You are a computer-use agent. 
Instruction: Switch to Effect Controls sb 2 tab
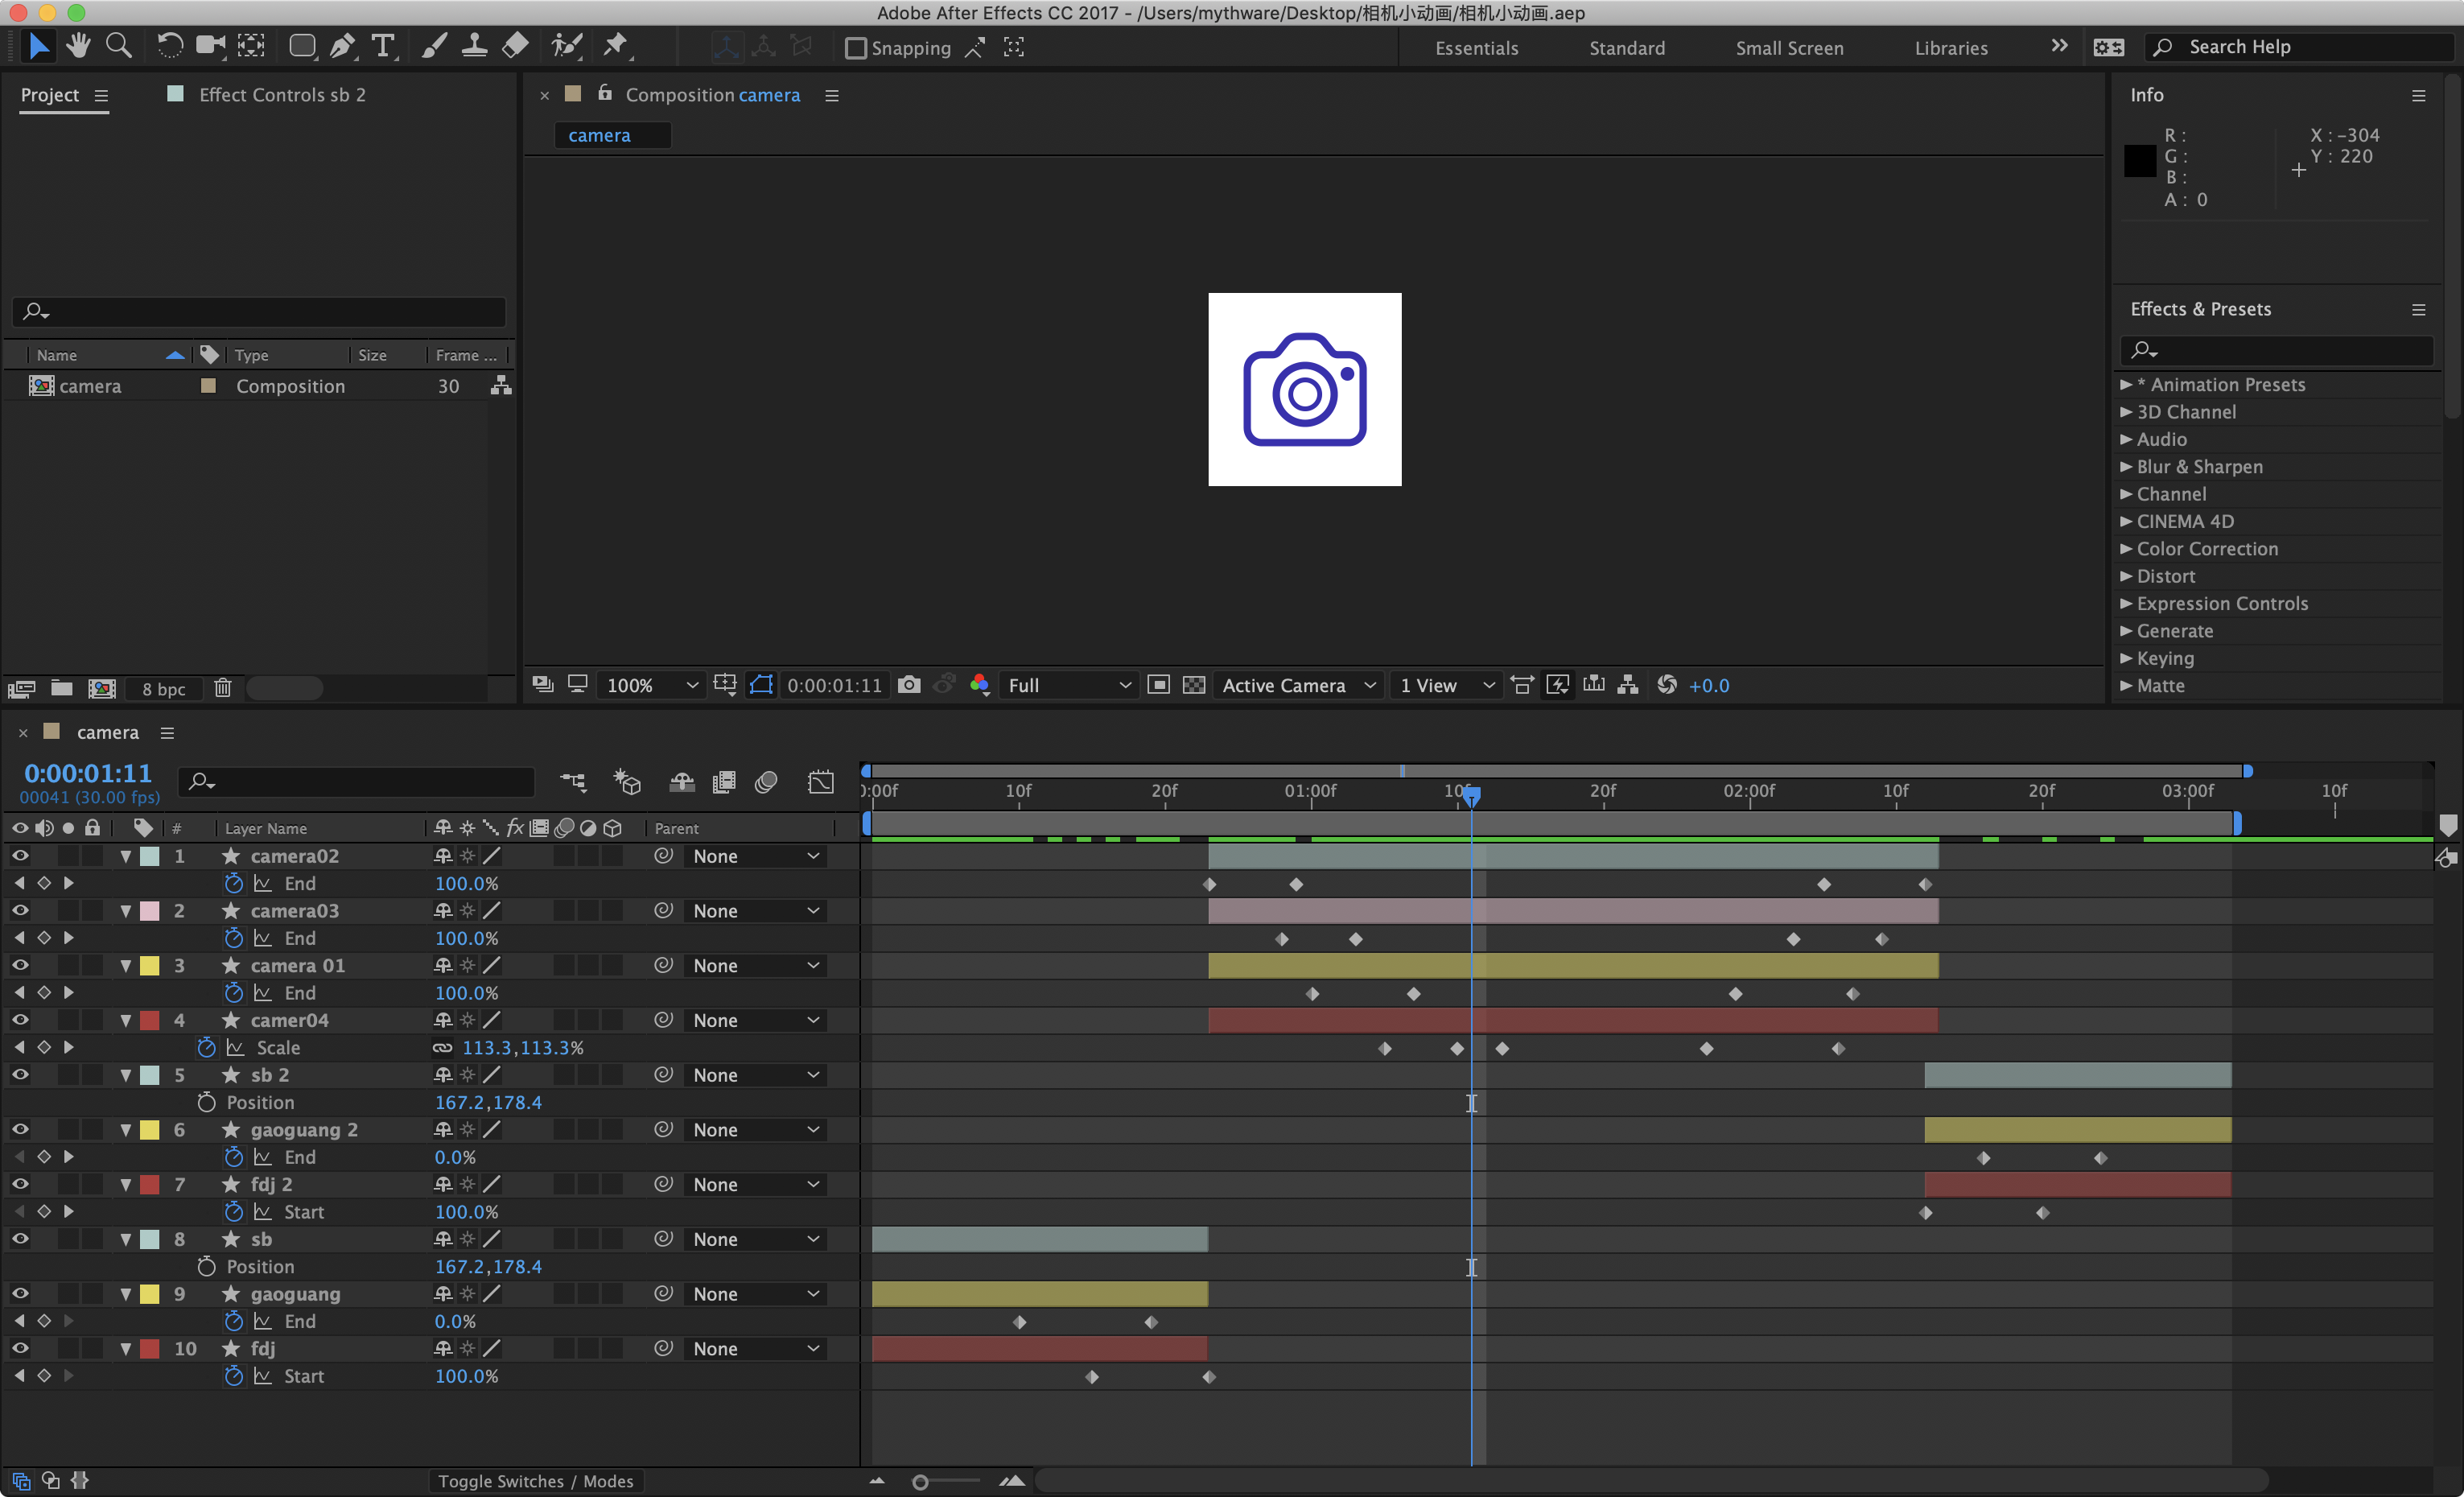pos(282,94)
